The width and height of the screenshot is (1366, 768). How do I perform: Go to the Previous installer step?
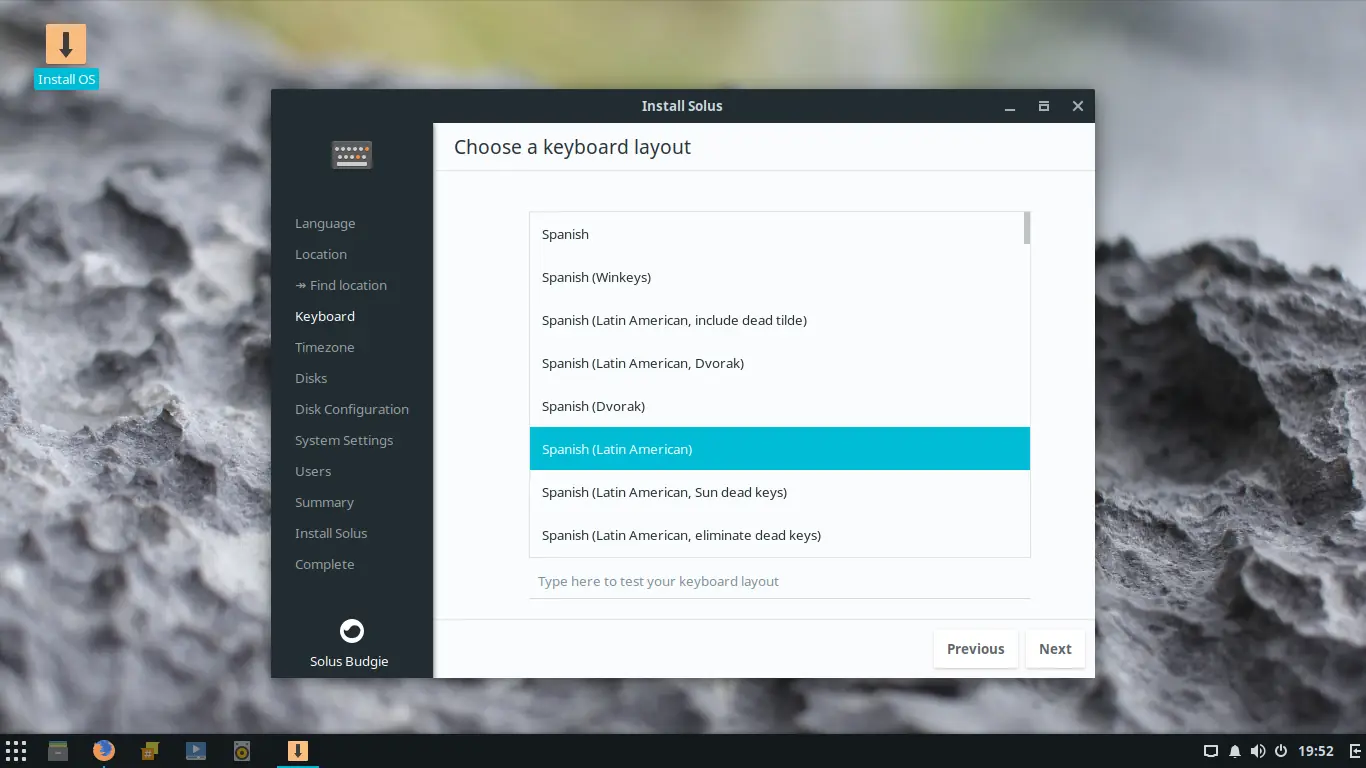tap(976, 649)
